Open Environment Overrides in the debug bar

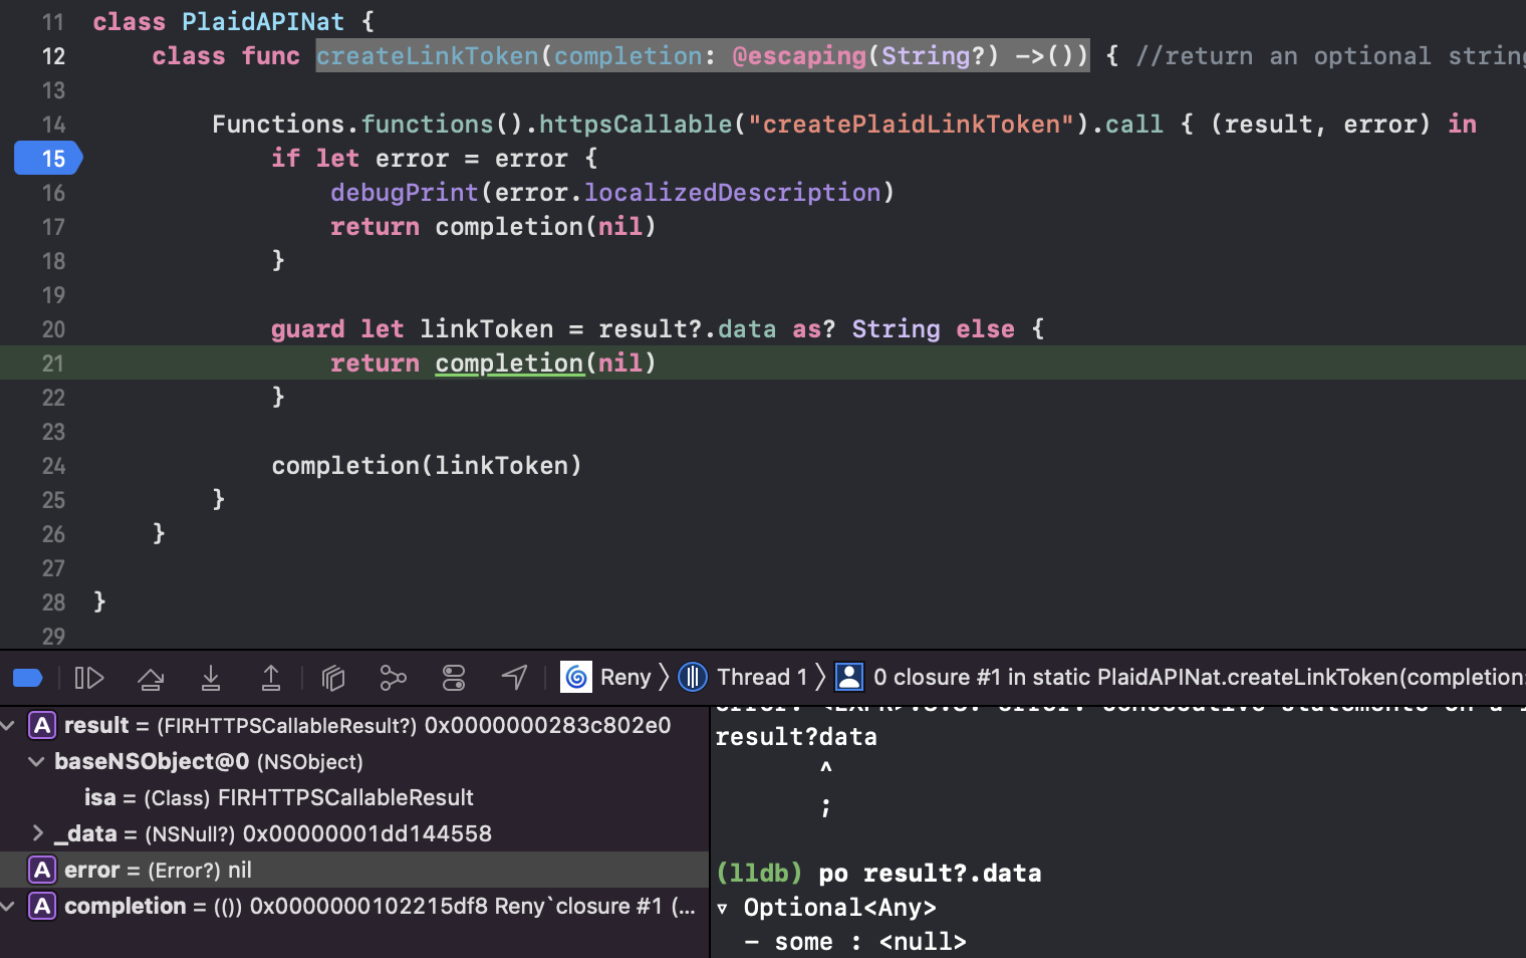[453, 678]
